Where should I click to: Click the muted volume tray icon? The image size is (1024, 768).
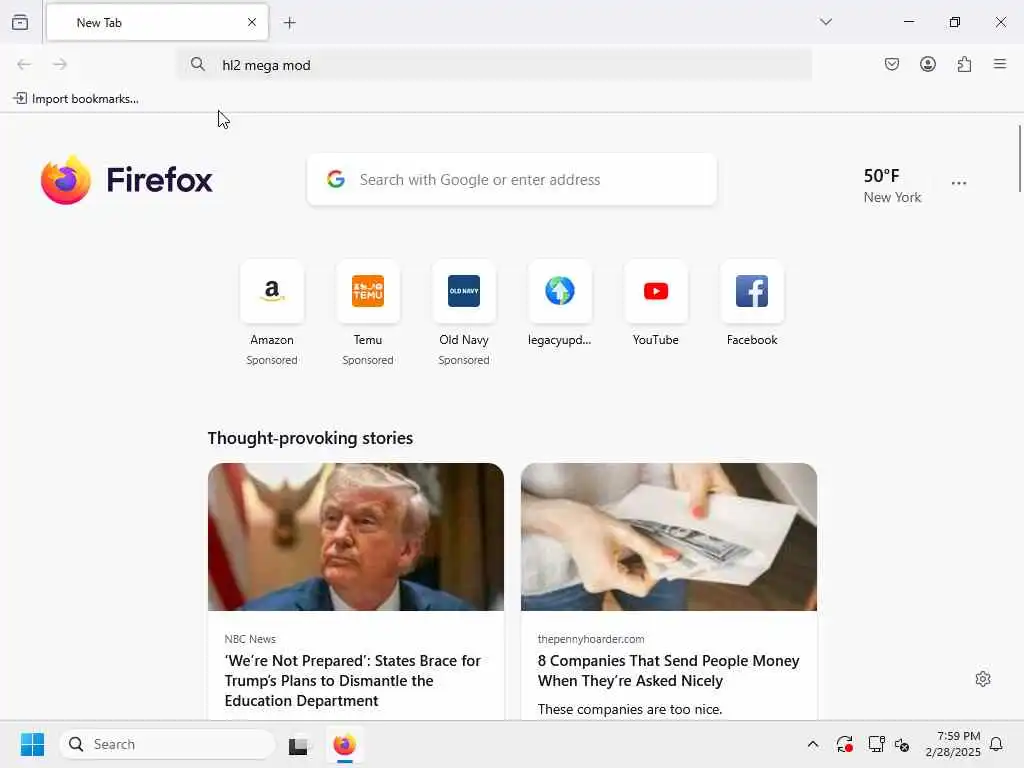point(903,744)
